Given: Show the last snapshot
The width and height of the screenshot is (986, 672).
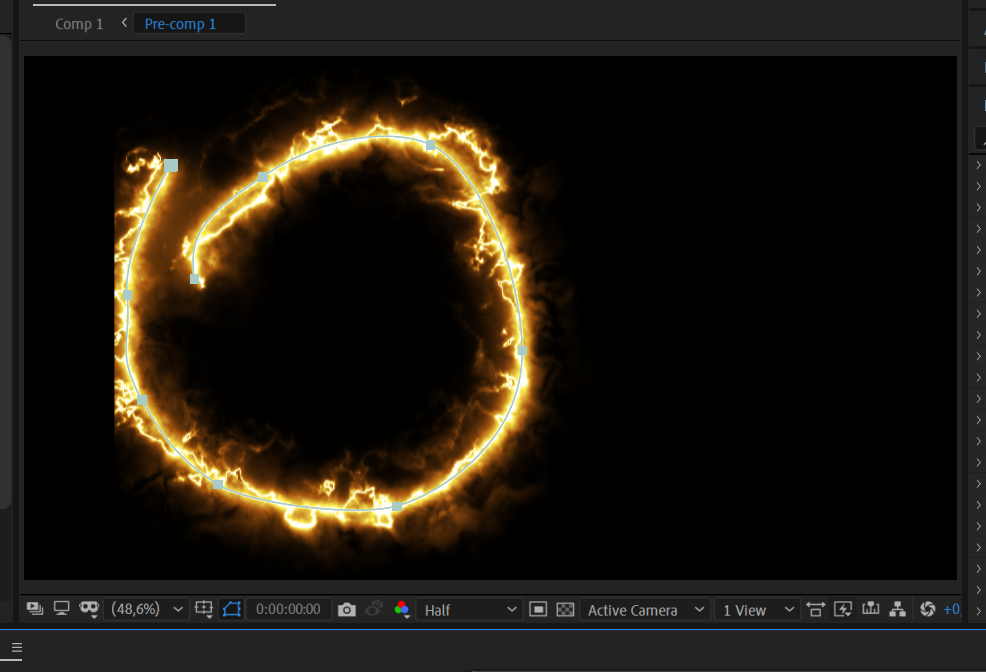Looking at the screenshot, I should [x=373, y=608].
